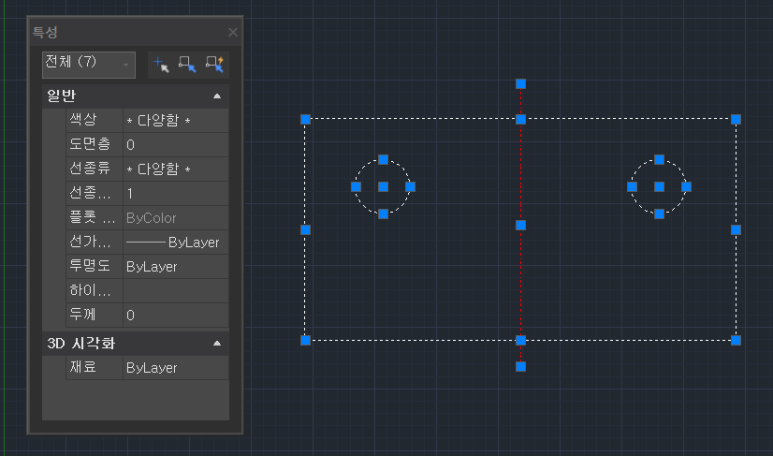Open the 선종류 property value
Viewport: 773px width, 456px height.
175,169
